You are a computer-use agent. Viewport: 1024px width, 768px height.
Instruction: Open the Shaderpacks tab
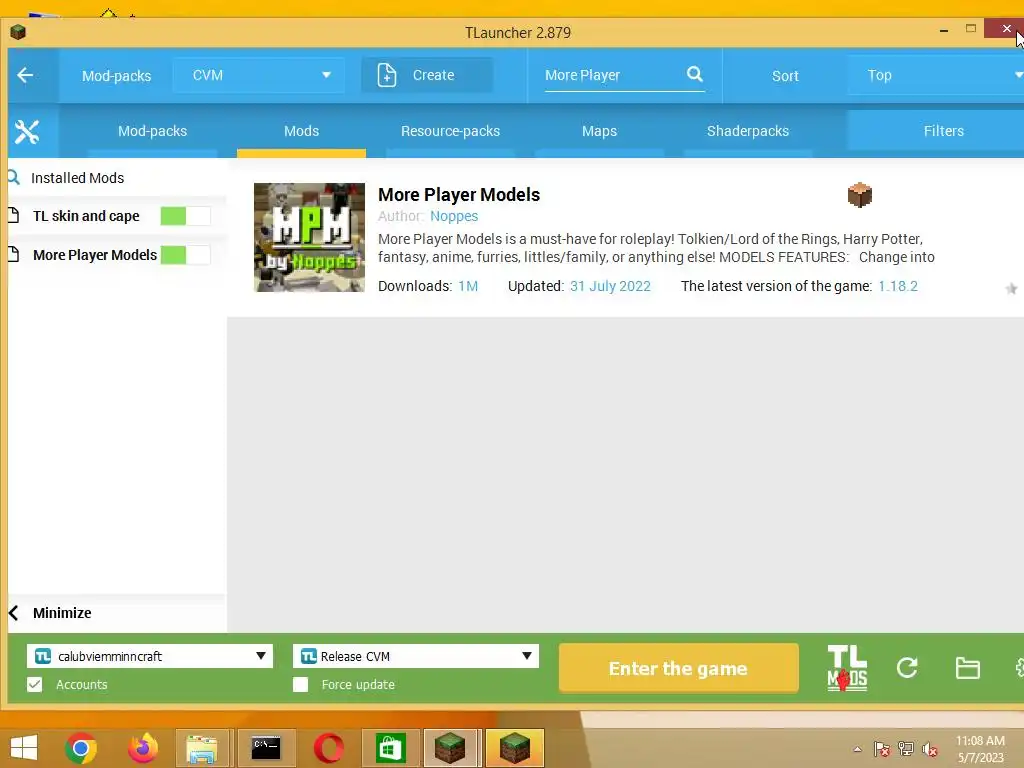click(748, 131)
